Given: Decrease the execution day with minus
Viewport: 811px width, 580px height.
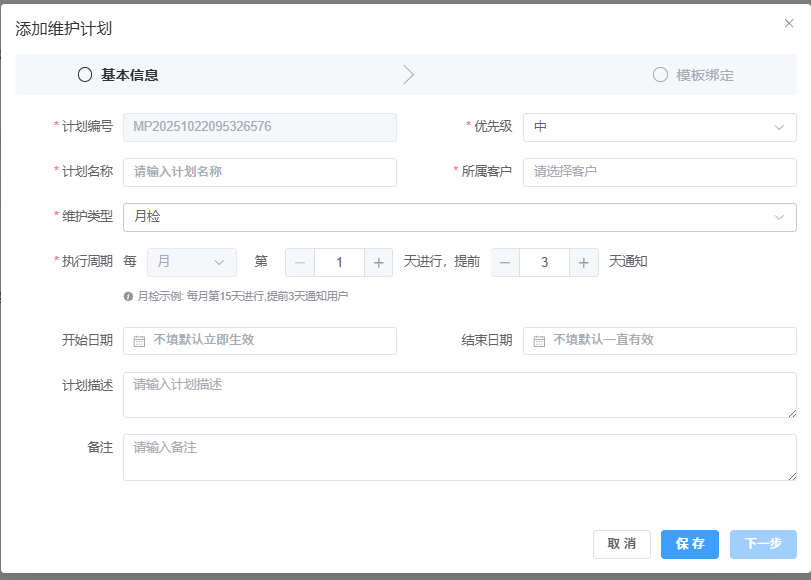Looking at the screenshot, I should 300,262.
